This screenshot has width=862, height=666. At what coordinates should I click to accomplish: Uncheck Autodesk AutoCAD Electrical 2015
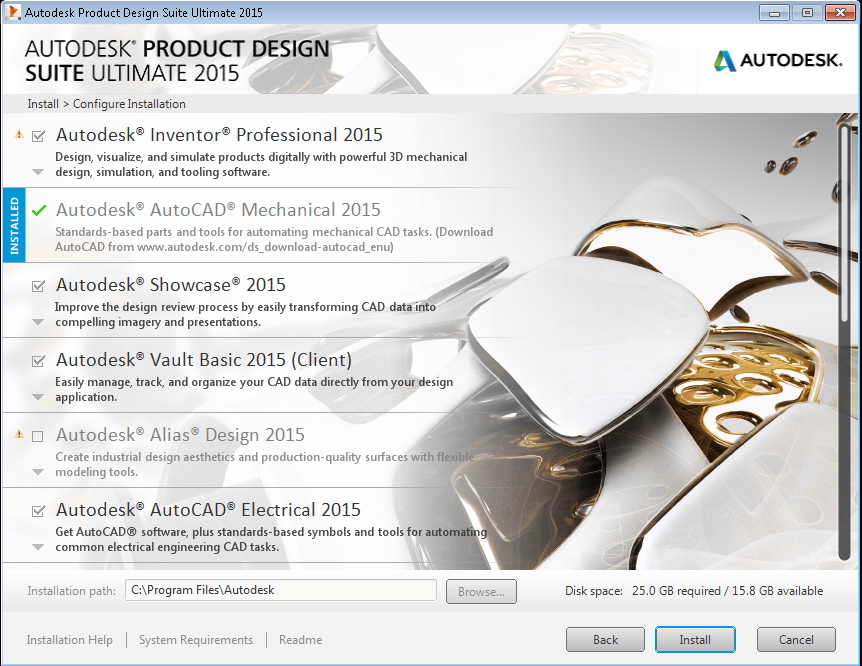tap(38, 511)
